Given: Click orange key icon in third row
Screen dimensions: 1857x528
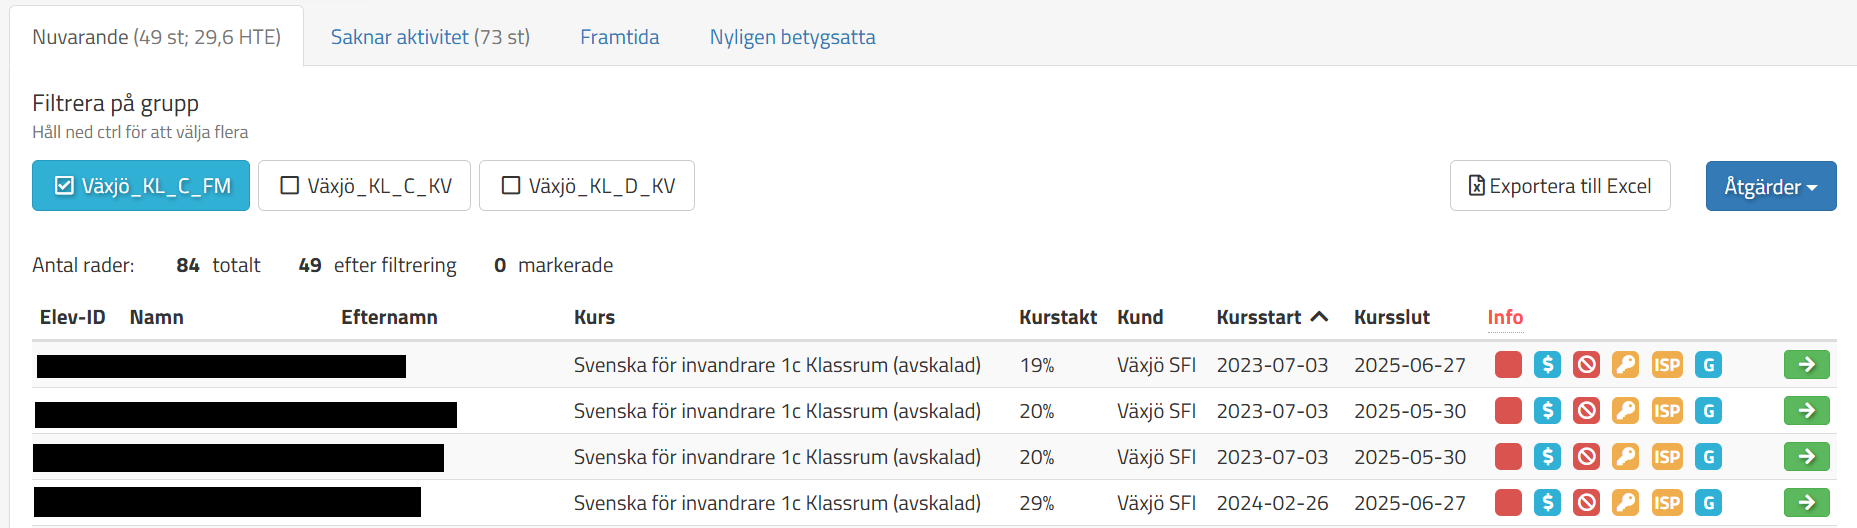Looking at the screenshot, I should coord(1625,457).
